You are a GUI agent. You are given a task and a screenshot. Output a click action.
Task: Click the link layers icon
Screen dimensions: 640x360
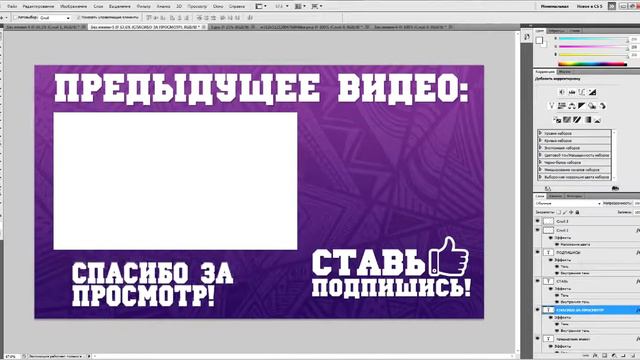click(587, 356)
